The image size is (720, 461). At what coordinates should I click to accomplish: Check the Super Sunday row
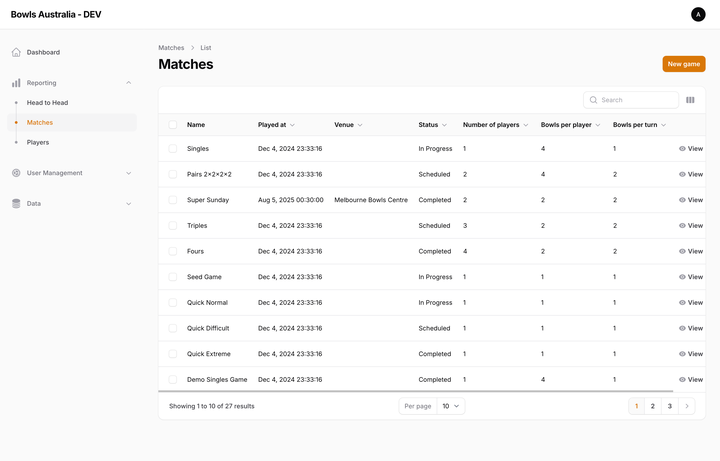pyautogui.click(x=173, y=200)
